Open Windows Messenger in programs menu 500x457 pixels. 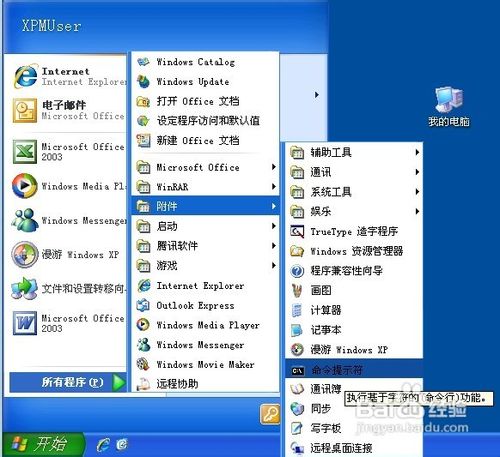pos(144,345)
